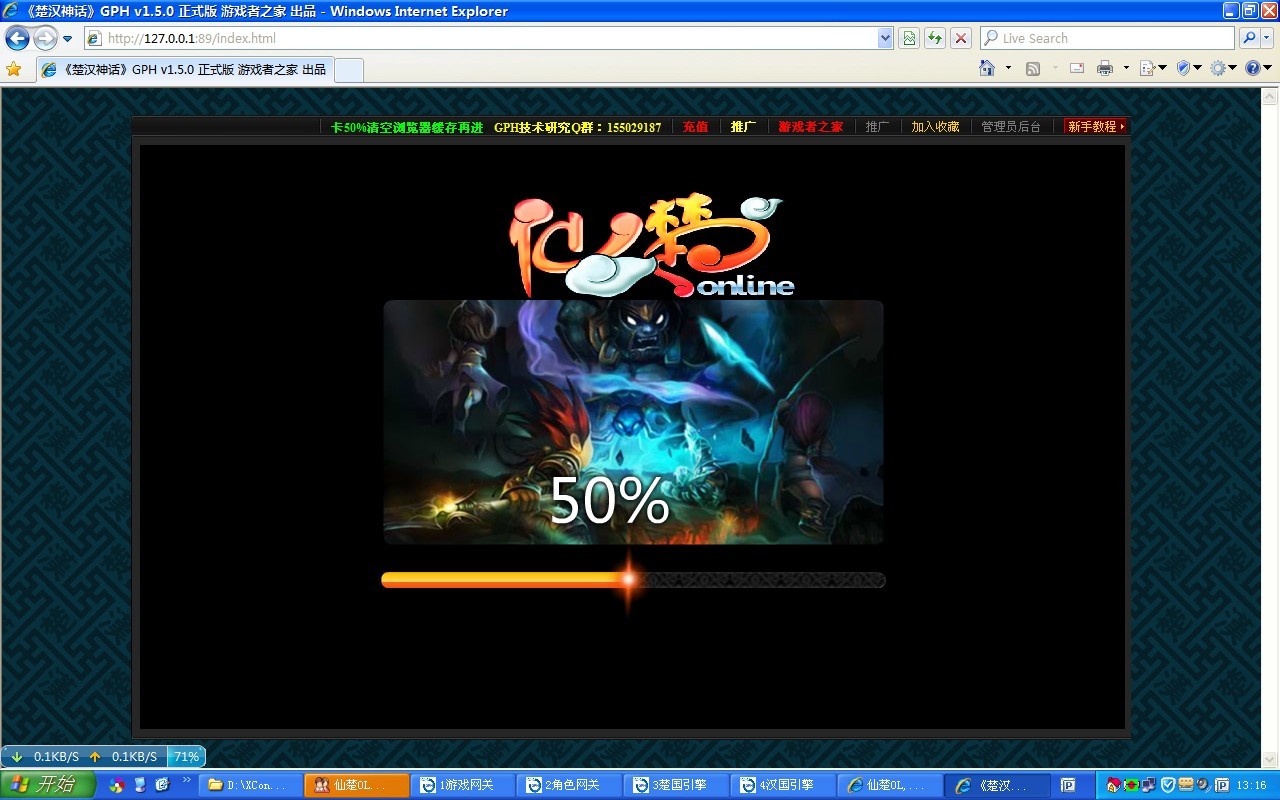Click the RSS feeds icon

coord(1033,68)
